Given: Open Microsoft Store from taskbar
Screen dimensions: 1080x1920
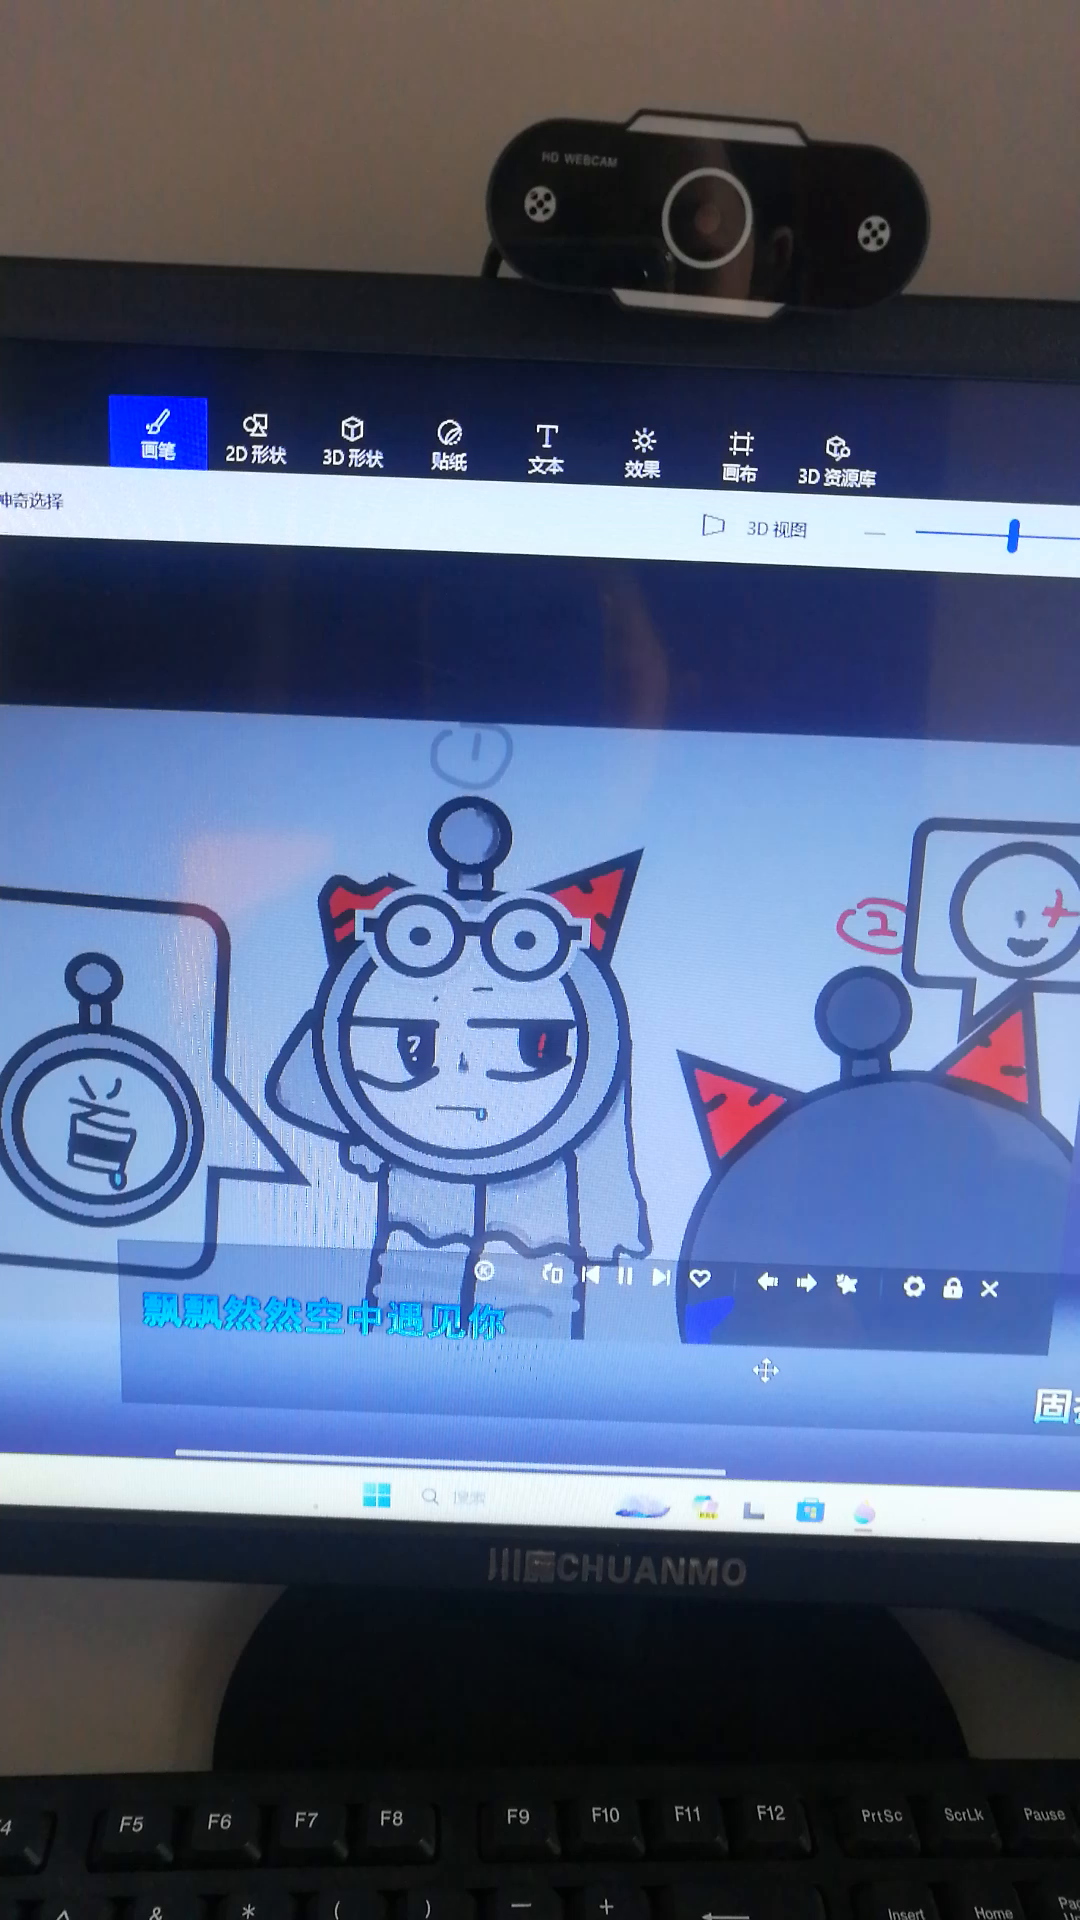Looking at the screenshot, I should pos(810,1511).
